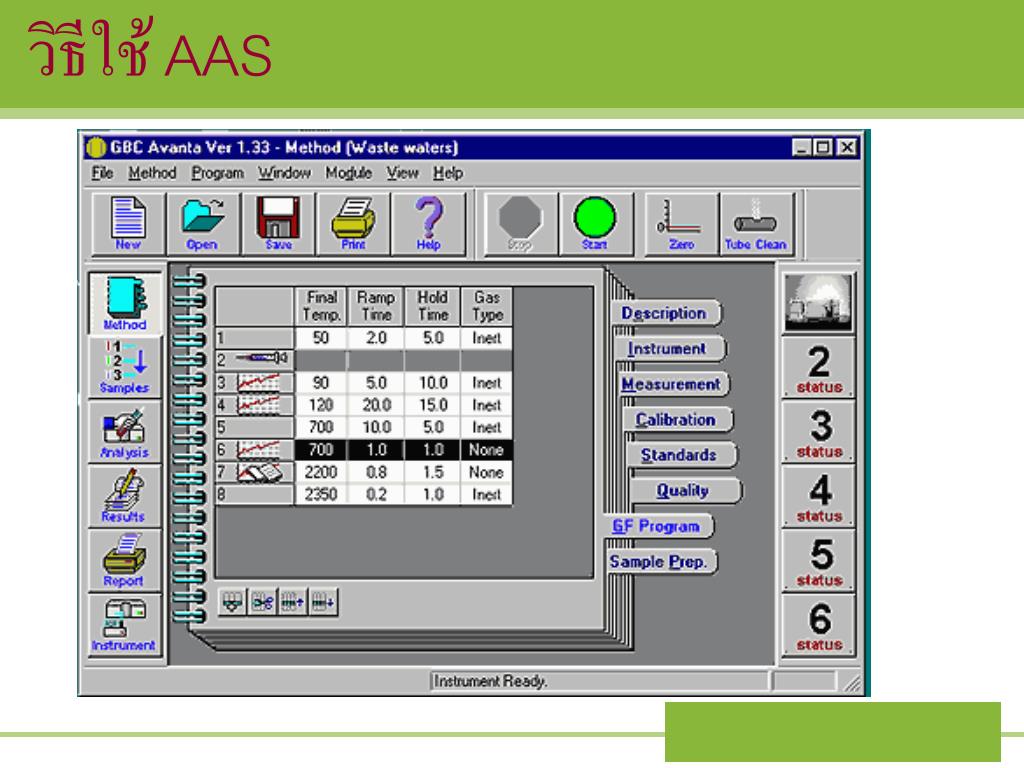1024x768 pixels.
Task: Open the File menu
Action: coord(102,173)
